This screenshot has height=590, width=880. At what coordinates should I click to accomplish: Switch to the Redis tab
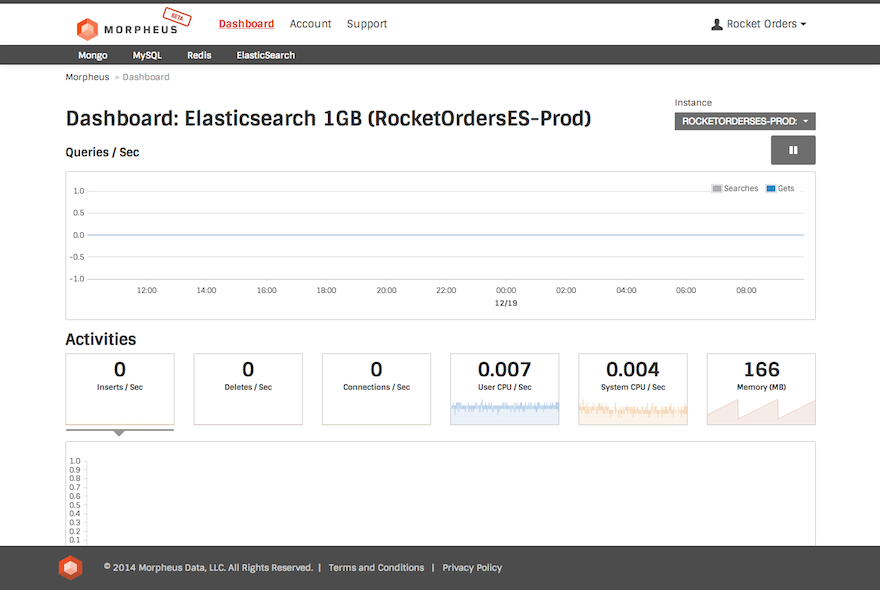pyautogui.click(x=199, y=55)
